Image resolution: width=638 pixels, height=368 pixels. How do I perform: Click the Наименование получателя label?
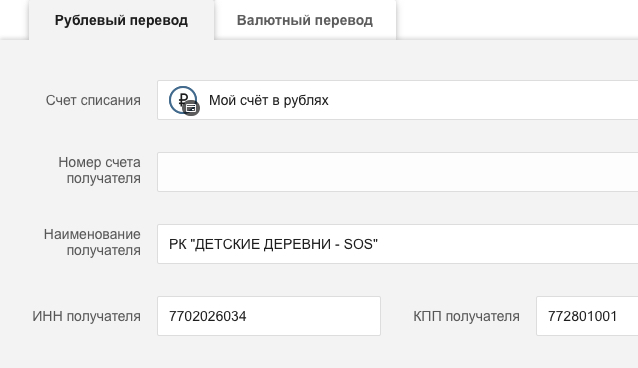coord(92,242)
